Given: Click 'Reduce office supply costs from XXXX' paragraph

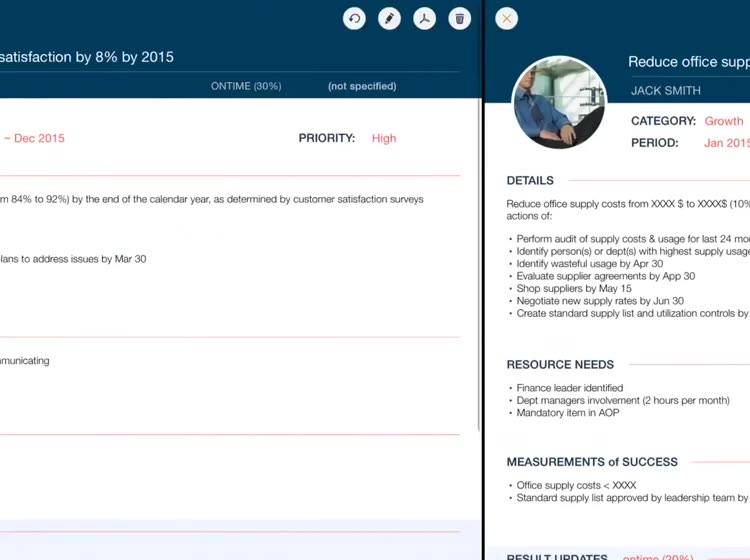Looking at the screenshot, I should point(628,209).
